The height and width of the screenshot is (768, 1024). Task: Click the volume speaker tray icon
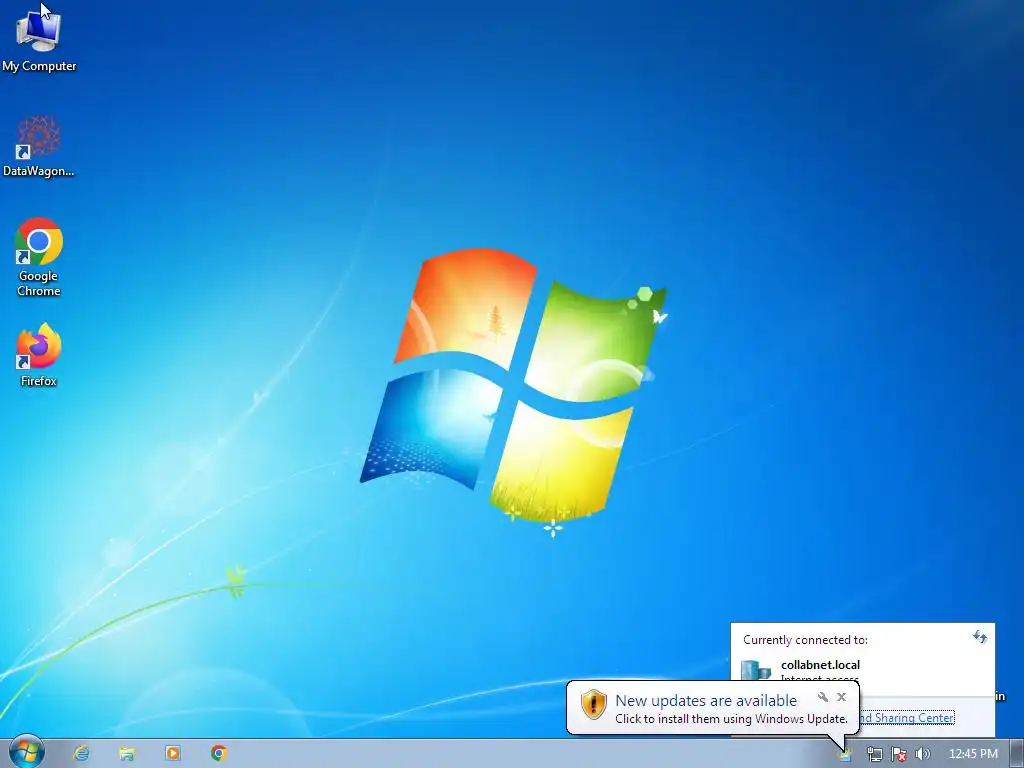[923, 754]
